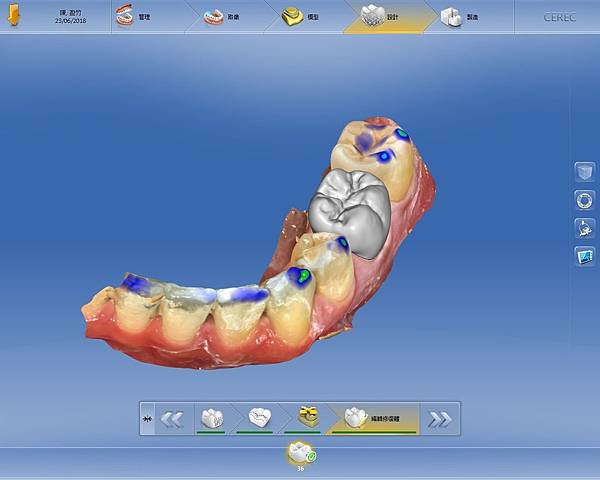The height and width of the screenshot is (480, 600).
Task: Advance with the double right arrows
Action: click(440, 420)
